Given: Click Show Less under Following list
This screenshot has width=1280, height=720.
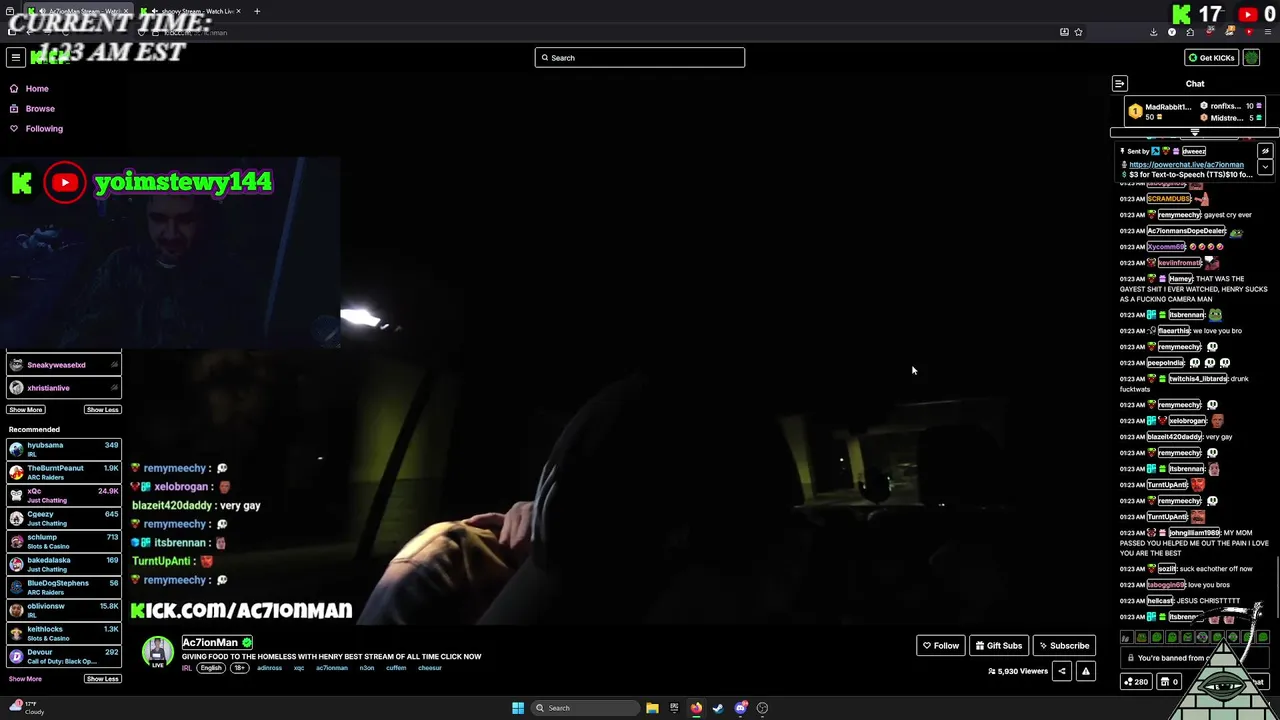Looking at the screenshot, I should [x=102, y=410].
